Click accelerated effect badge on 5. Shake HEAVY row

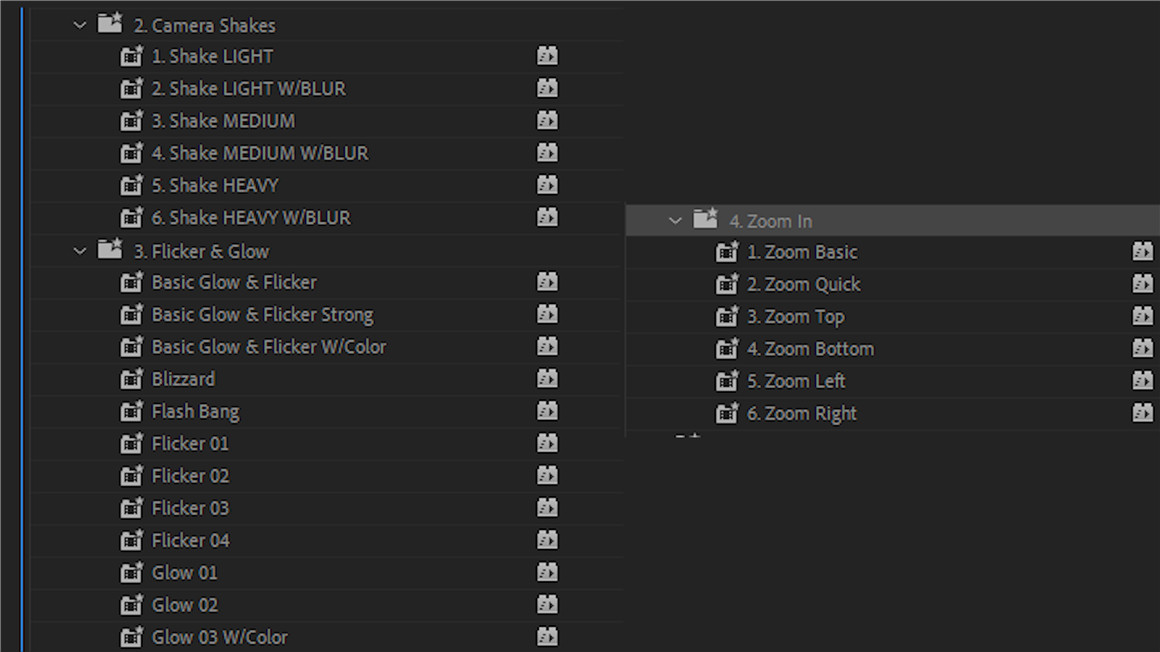click(x=547, y=184)
